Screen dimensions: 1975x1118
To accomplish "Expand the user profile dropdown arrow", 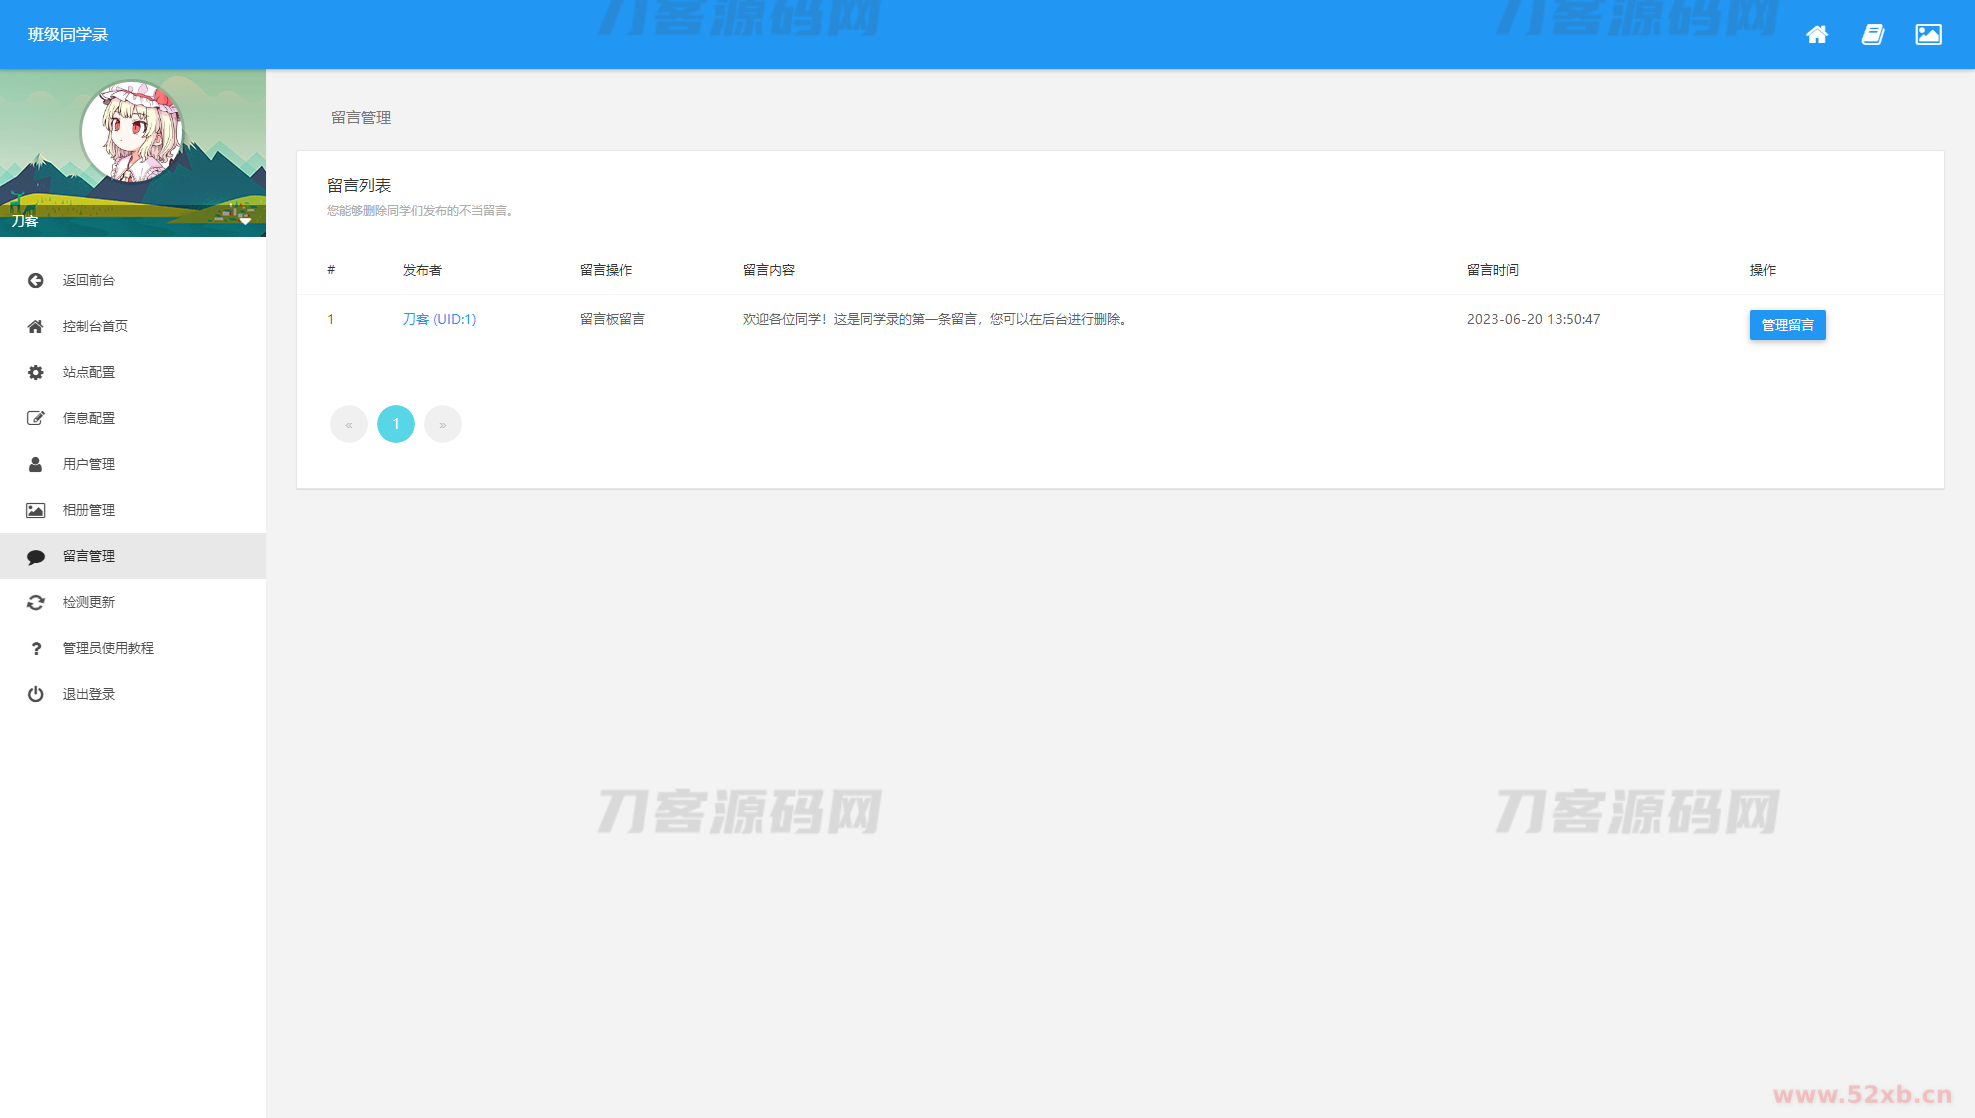I will pyautogui.click(x=245, y=221).
